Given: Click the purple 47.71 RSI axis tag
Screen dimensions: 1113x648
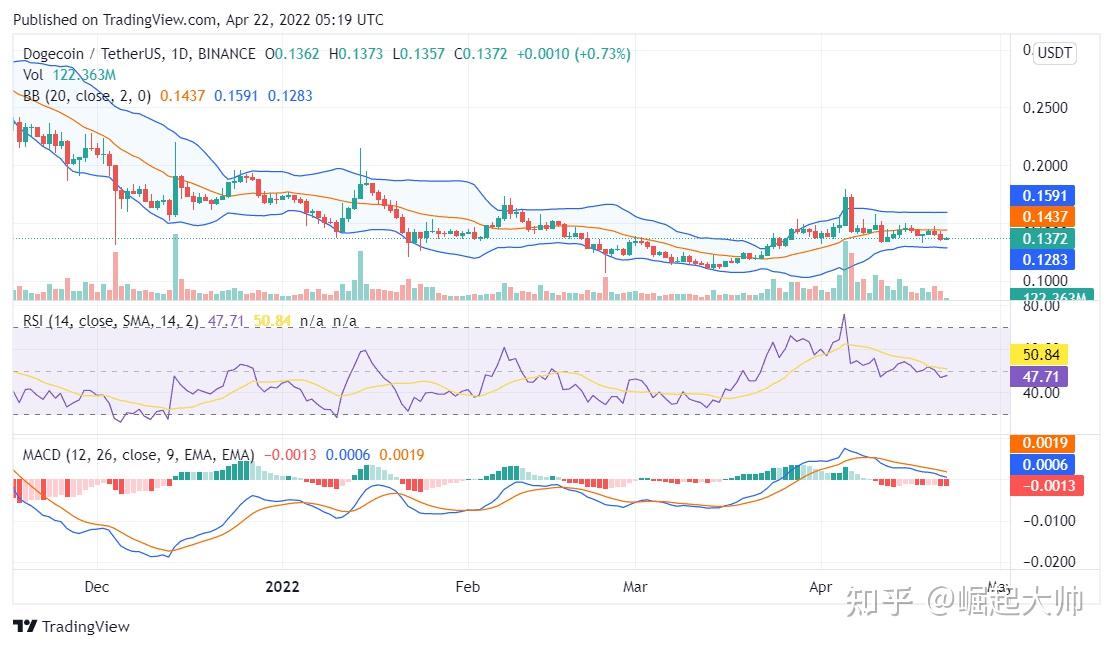Looking at the screenshot, I should (1039, 377).
